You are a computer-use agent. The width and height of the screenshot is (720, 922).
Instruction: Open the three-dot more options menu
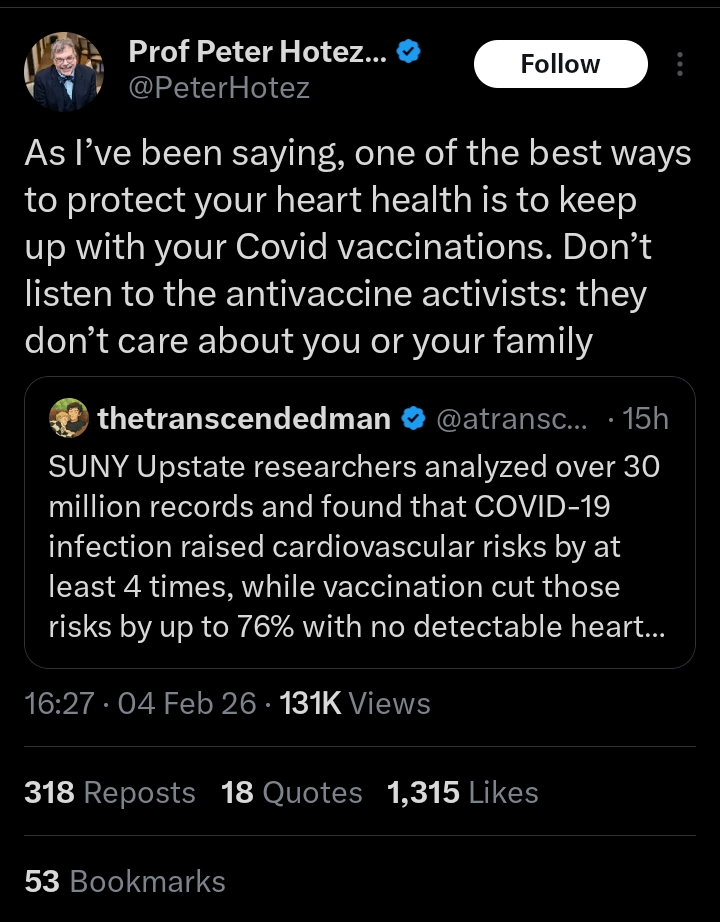point(681,65)
